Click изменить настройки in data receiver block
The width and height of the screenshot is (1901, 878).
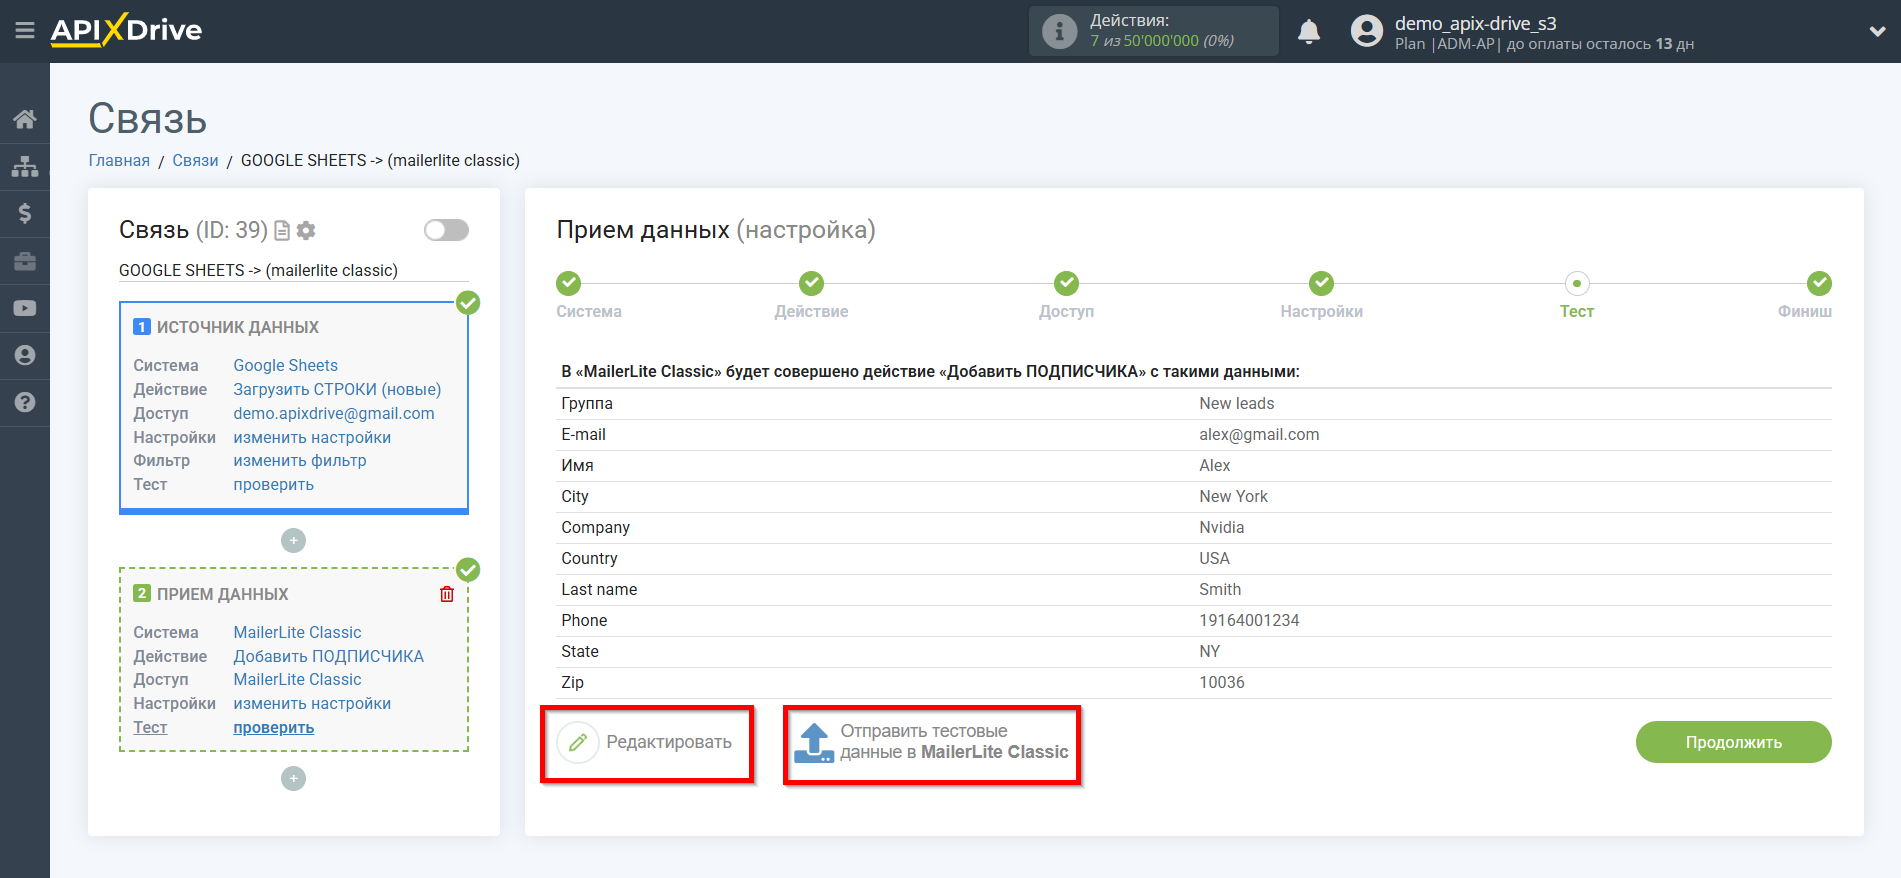click(312, 703)
